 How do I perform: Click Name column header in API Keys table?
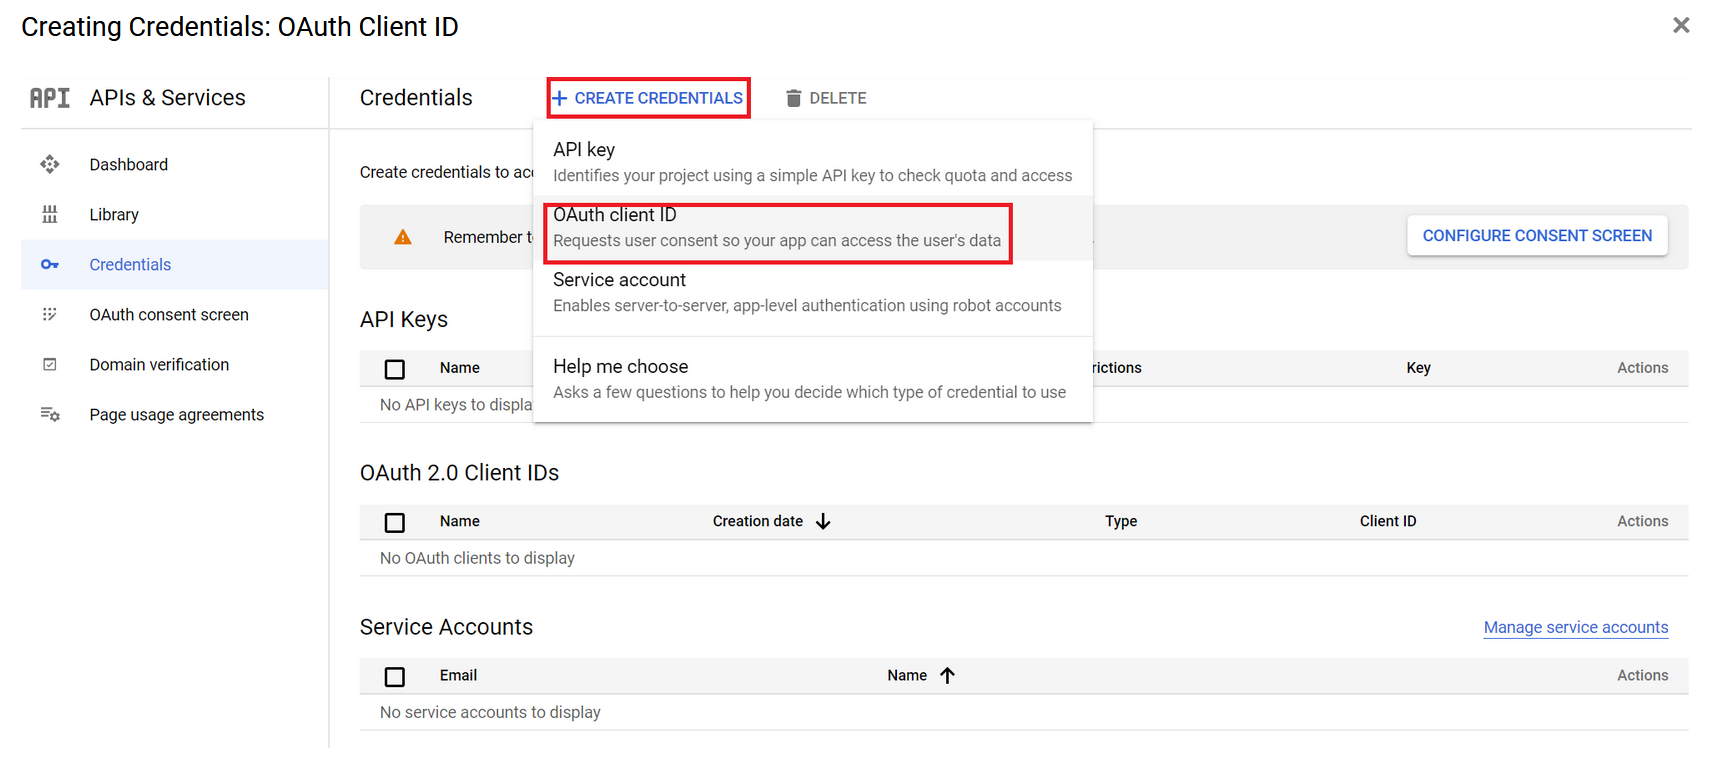tap(460, 368)
